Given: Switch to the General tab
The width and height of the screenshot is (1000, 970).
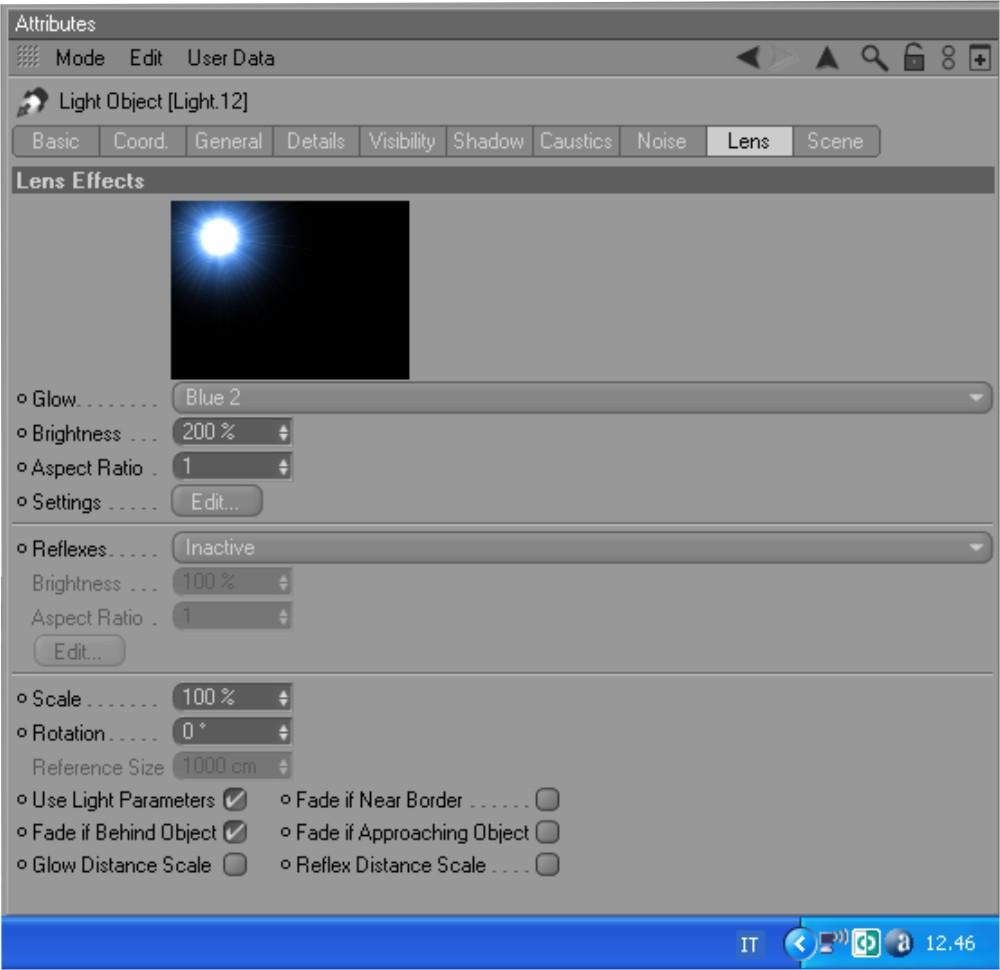Looking at the screenshot, I should 229,141.
